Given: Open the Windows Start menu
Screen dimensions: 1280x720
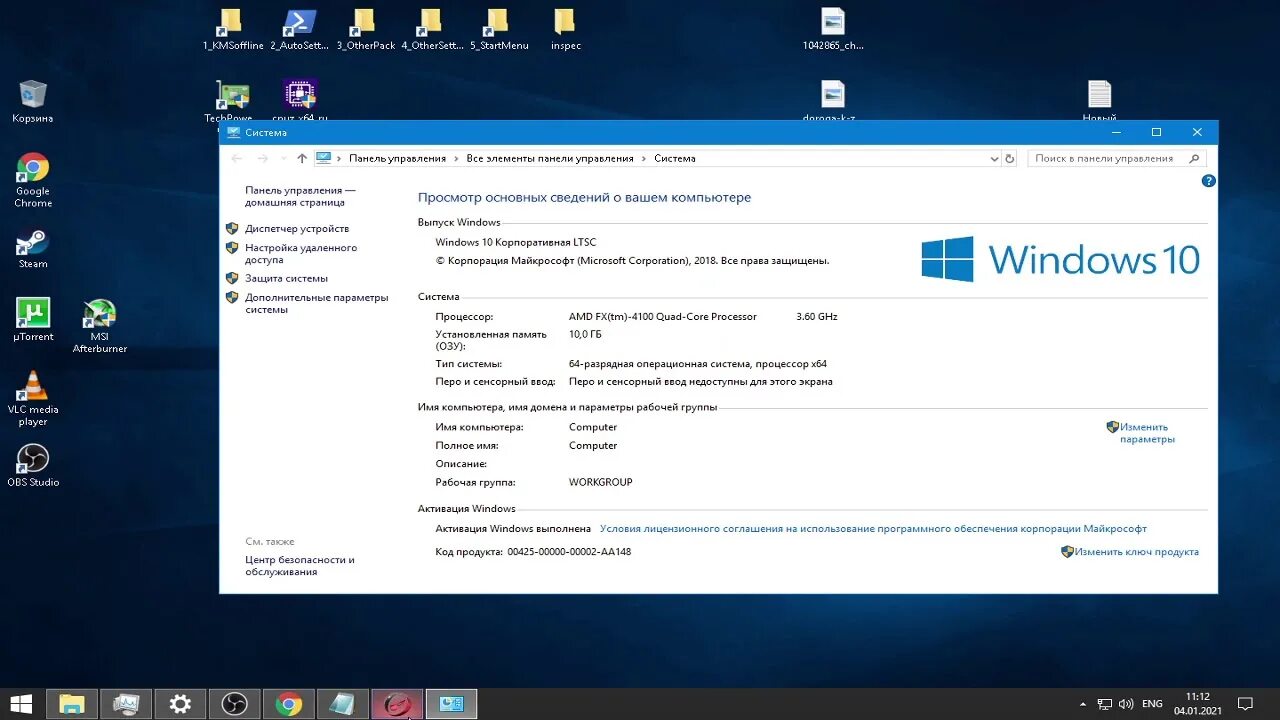Looking at the screenshot, I should pos(20,704).
